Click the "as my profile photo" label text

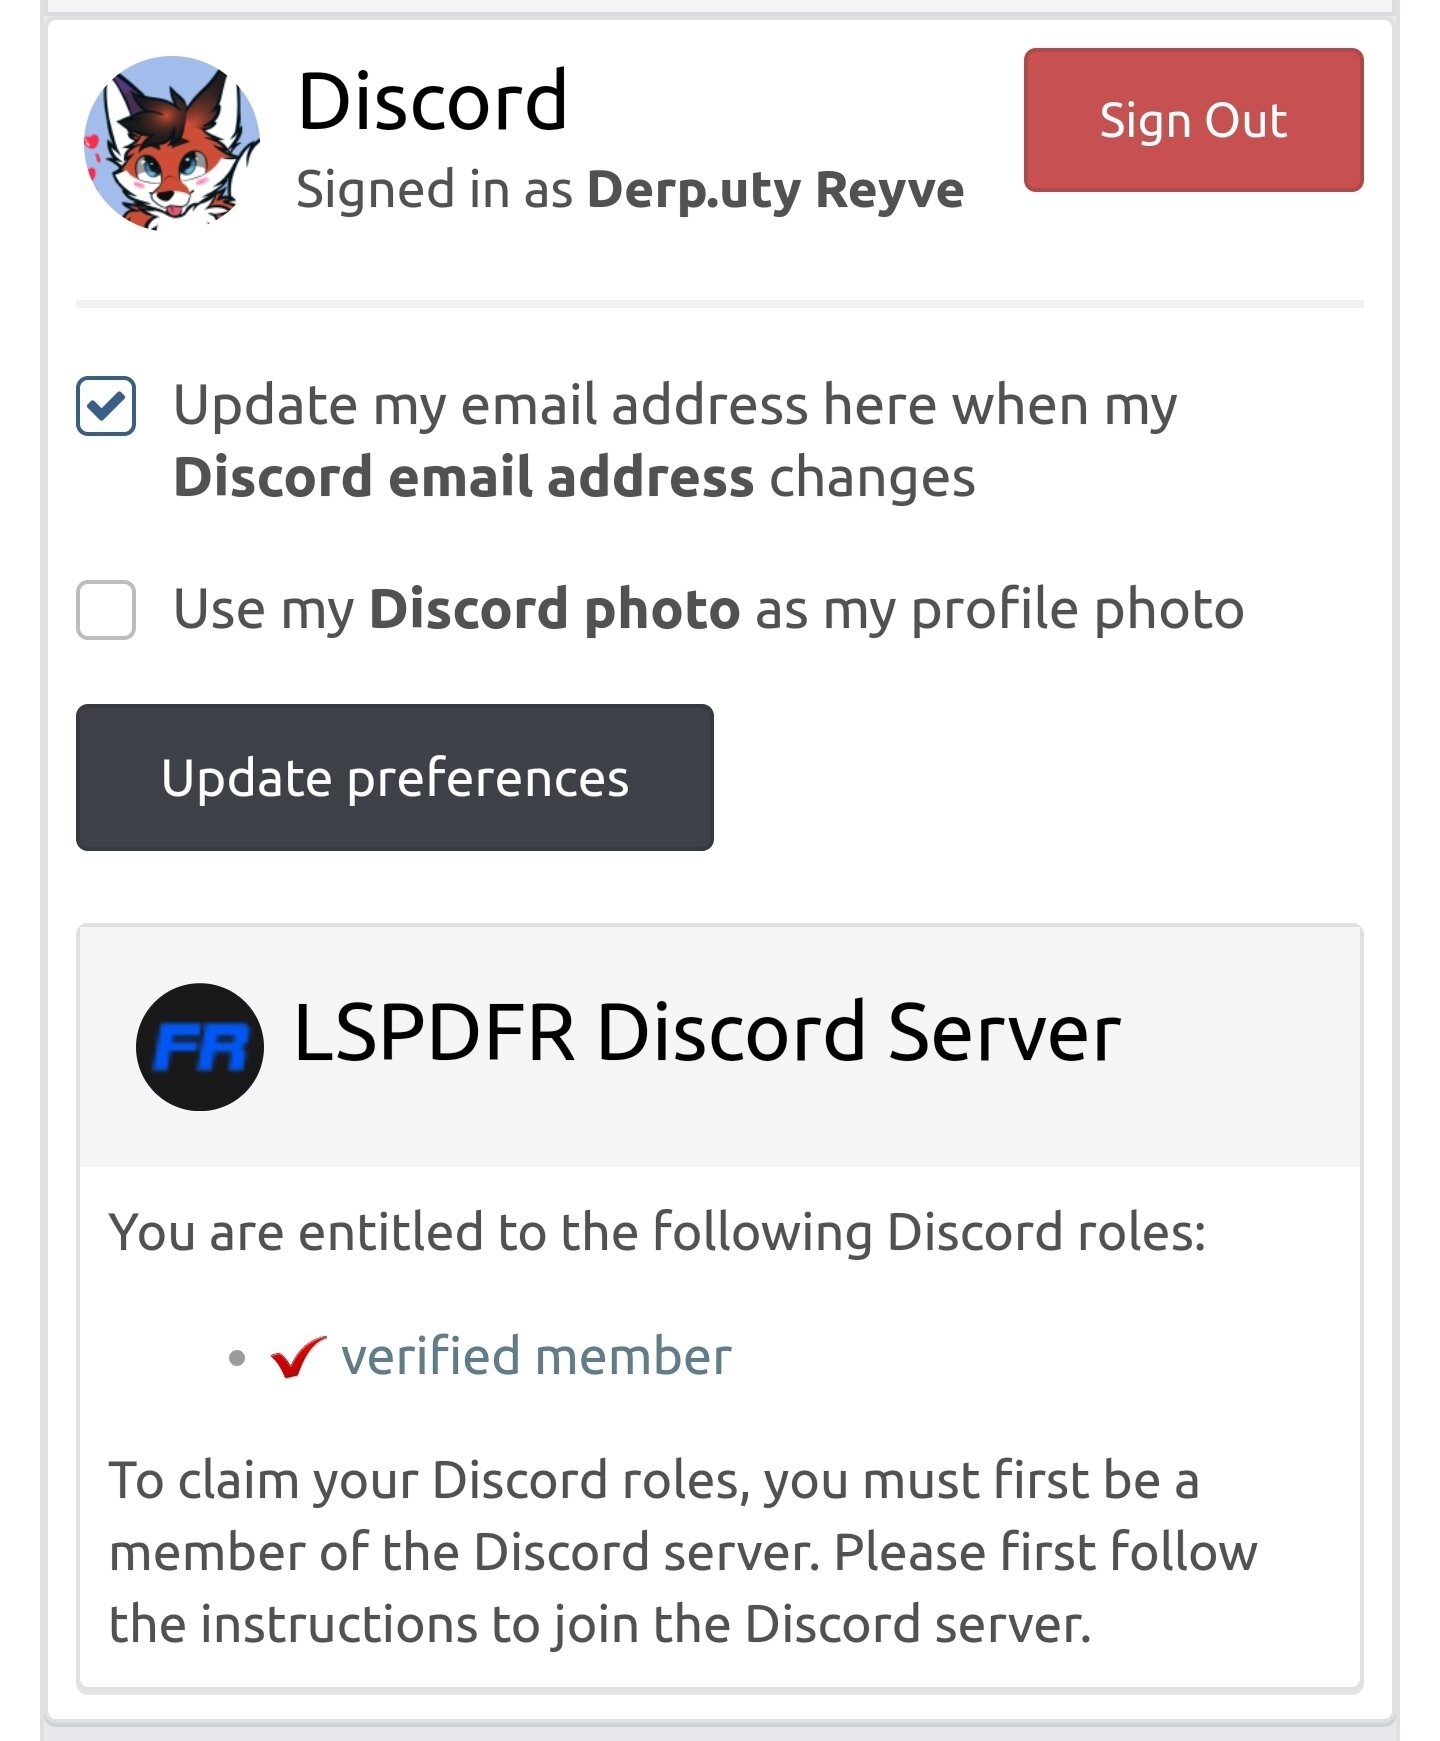1000,610
